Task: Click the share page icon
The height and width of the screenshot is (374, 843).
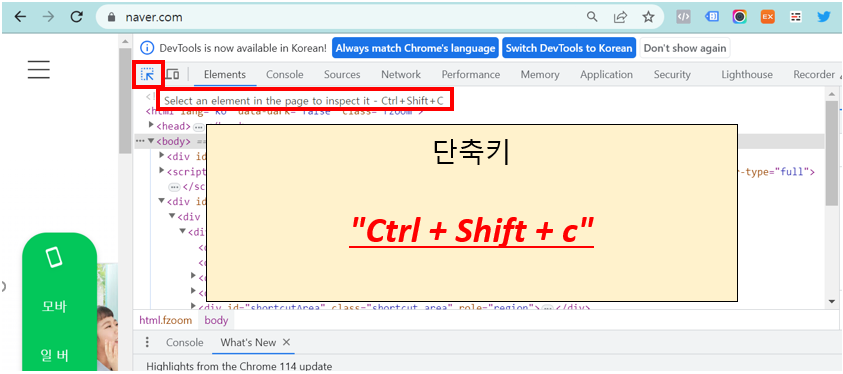Action: point(620,17)
